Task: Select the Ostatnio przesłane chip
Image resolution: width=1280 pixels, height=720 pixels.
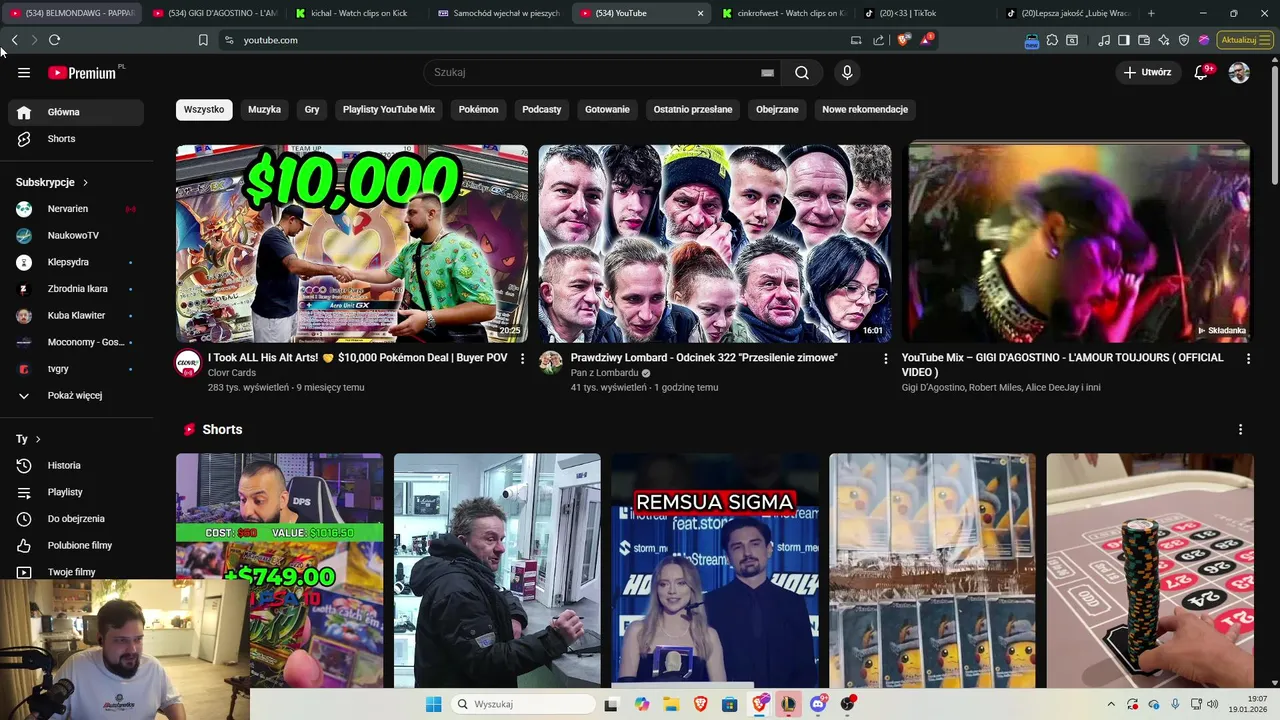Action: 693,110
